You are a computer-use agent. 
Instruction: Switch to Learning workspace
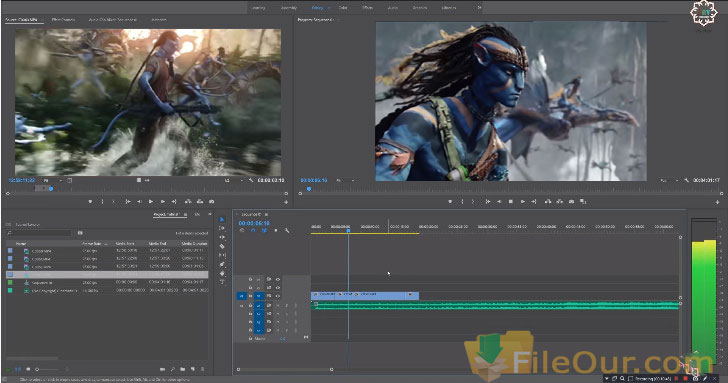tap(258, 7)
